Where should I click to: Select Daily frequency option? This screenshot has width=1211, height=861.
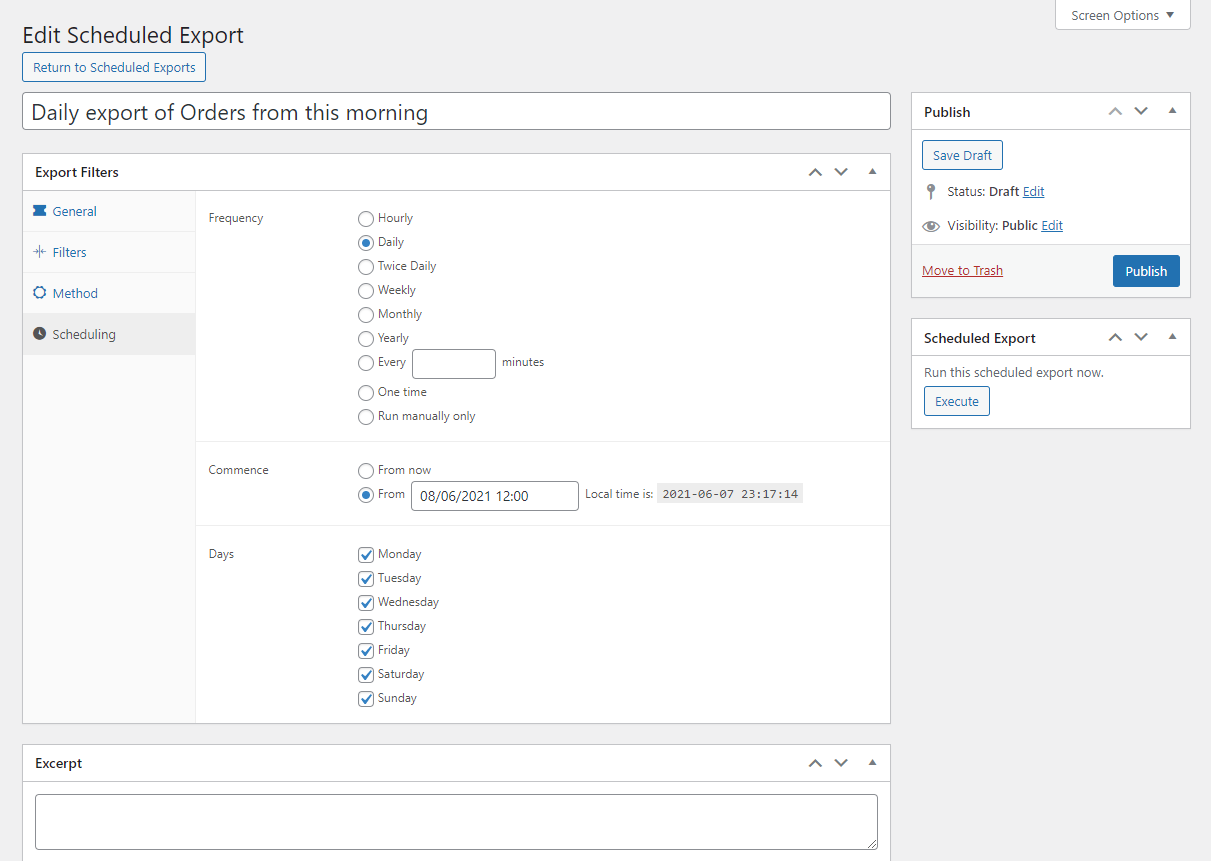[366, 243]
